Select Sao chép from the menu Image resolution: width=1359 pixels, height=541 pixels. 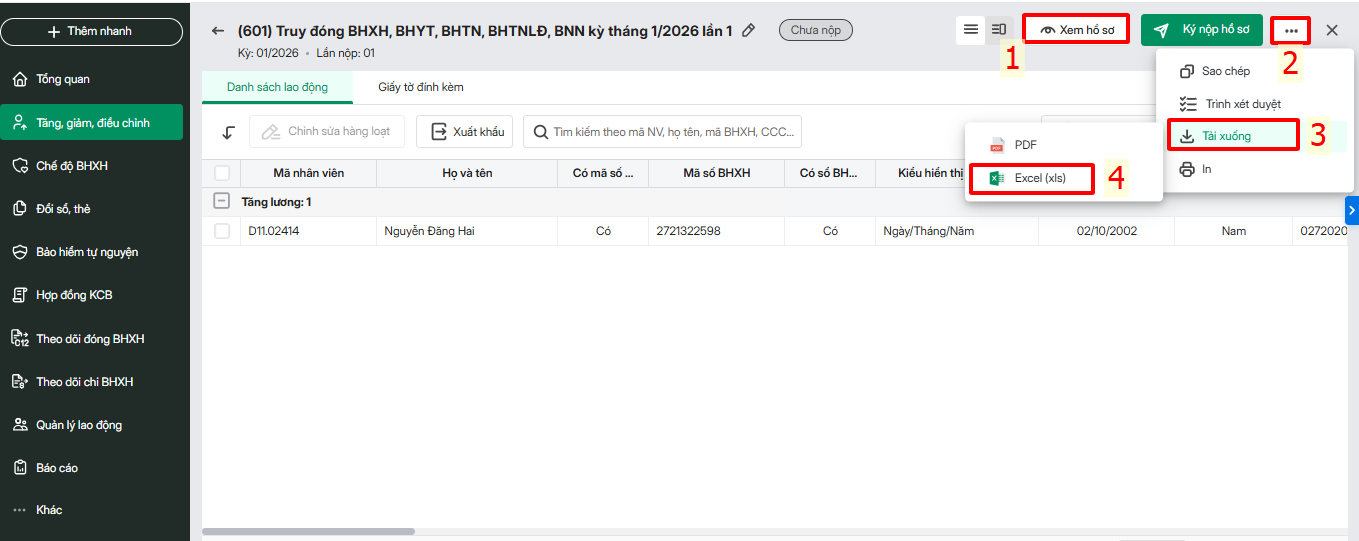coord(1225,71)
